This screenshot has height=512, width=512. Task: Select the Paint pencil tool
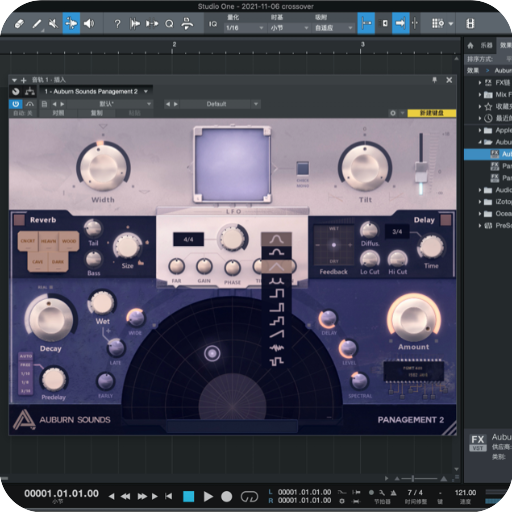pyautogui.click(x=37, y=24)
